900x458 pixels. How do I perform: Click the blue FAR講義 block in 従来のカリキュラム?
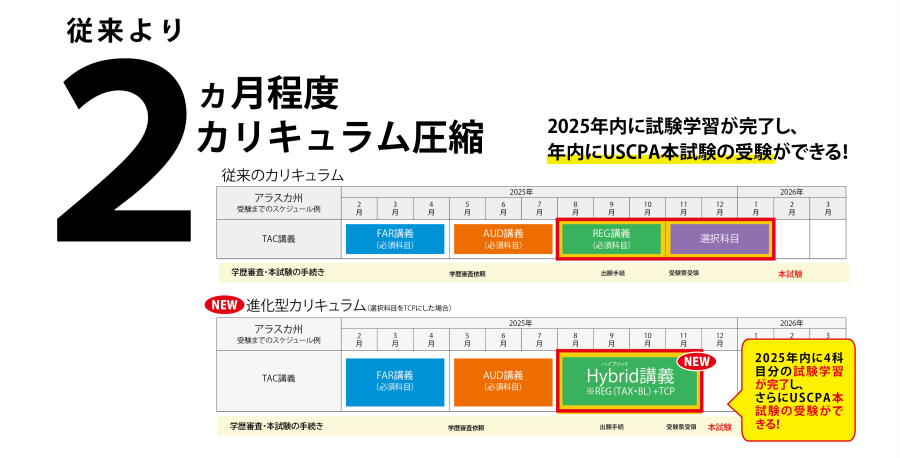click(x=395, y=239)
